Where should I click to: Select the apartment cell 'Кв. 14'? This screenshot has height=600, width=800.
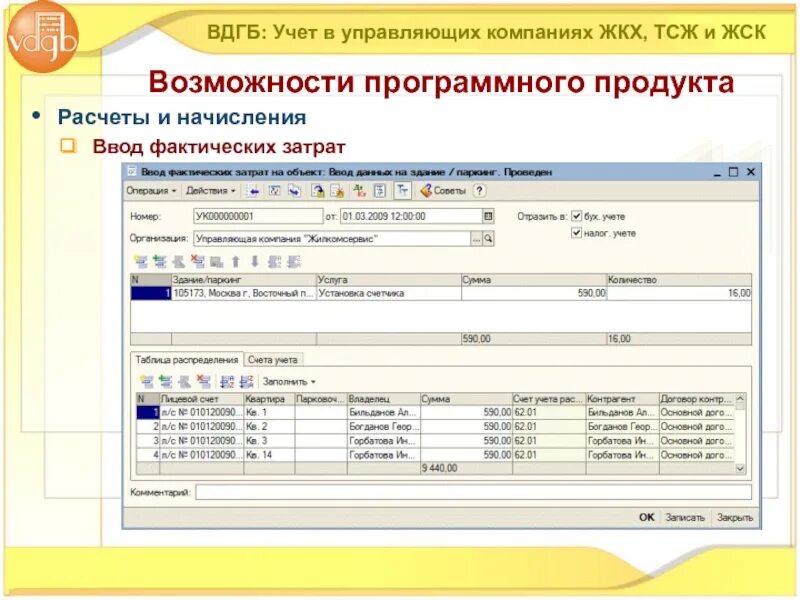269,455
